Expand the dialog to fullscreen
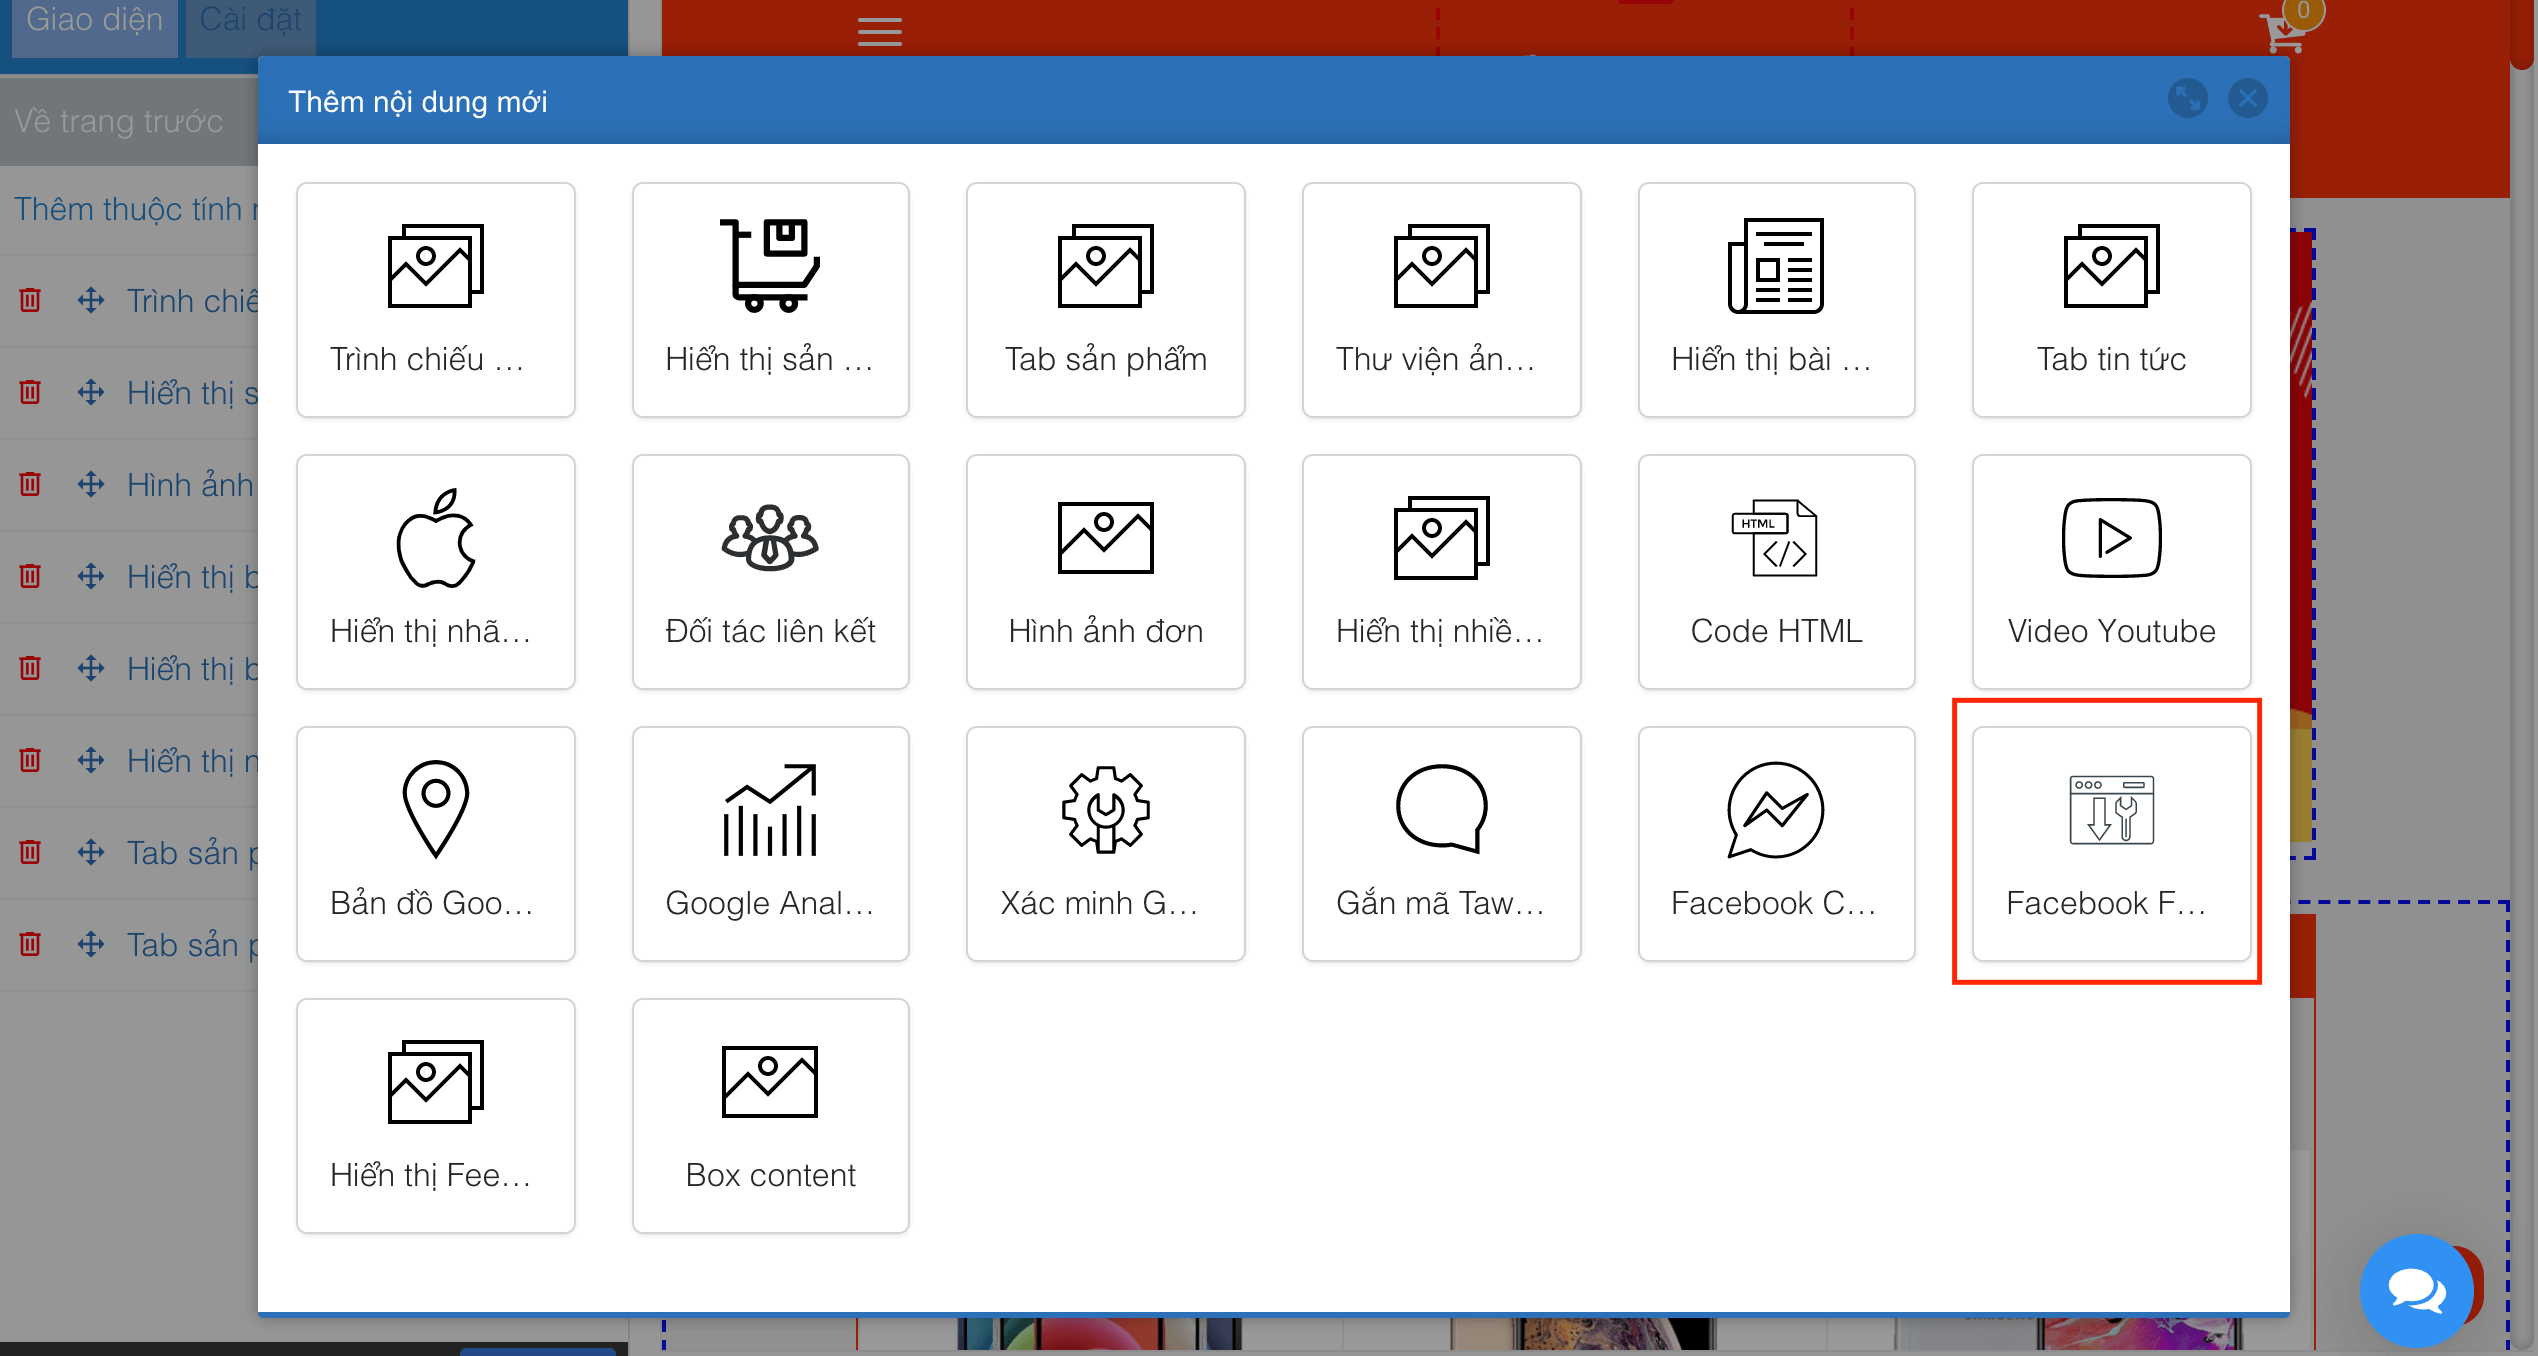Viewport: 2538px width, 1356px height. (2187, 99)
